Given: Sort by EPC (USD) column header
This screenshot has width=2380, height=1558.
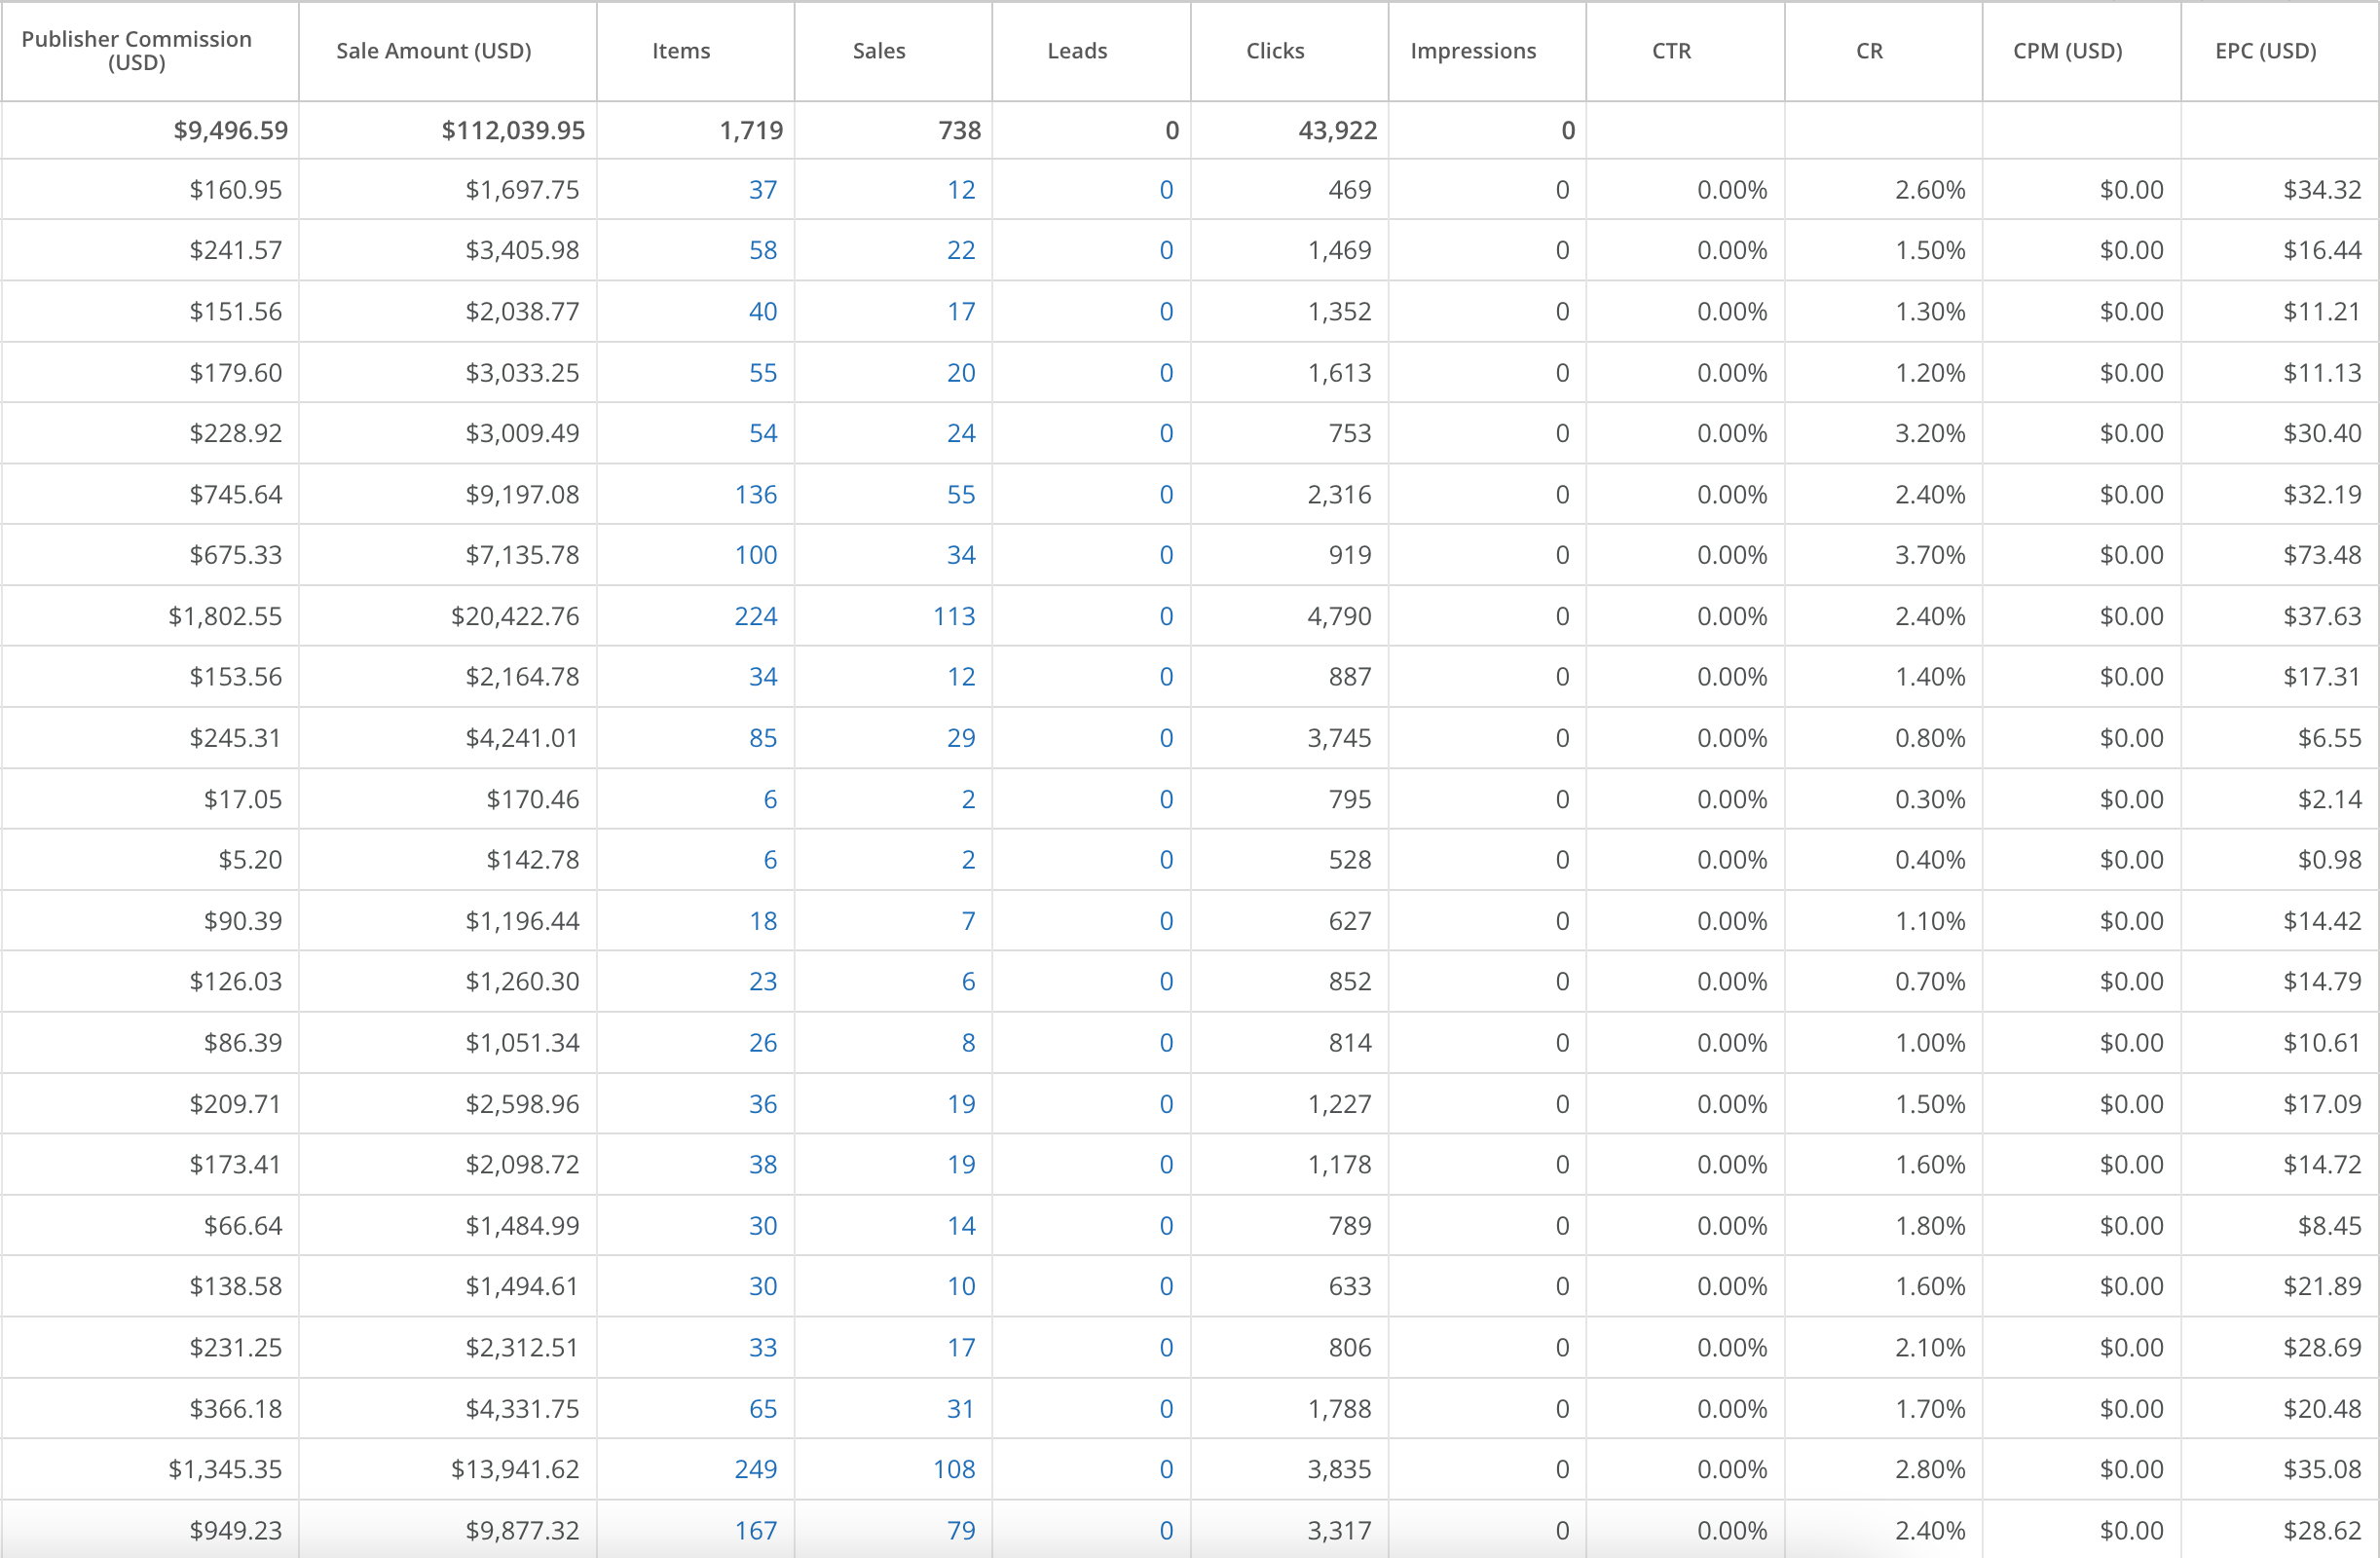Looking at the screenshot, I should coord(2265,51).
